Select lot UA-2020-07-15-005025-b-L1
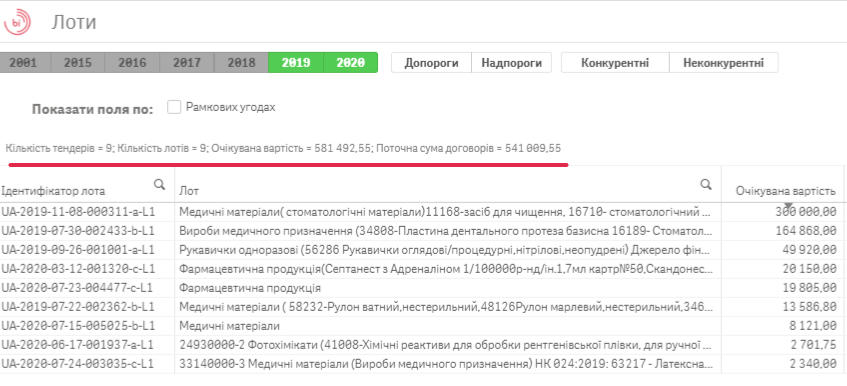The height and width of the screenshot is (386, 847). pyautogui.click(x=78, y=326)
